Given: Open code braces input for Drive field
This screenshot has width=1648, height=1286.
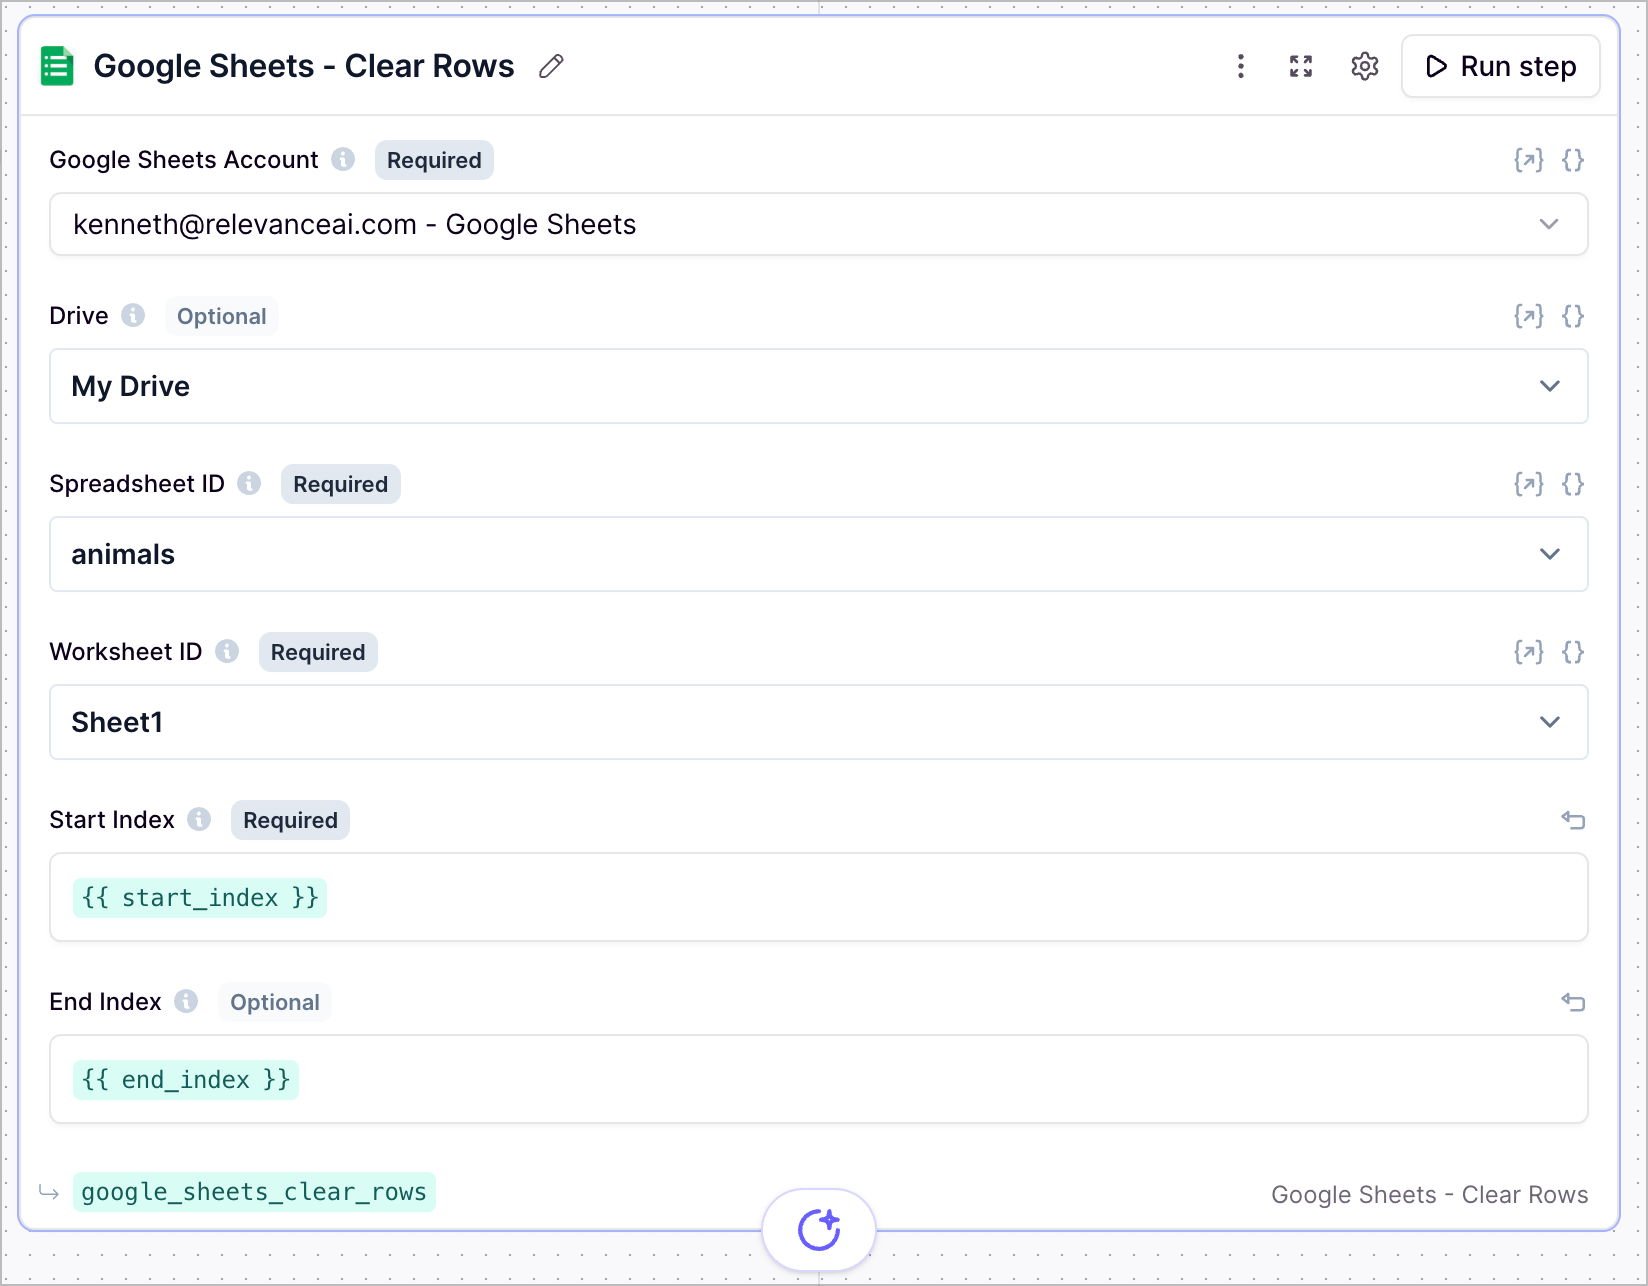Looking at the screenshot, I should [1572, 316].
